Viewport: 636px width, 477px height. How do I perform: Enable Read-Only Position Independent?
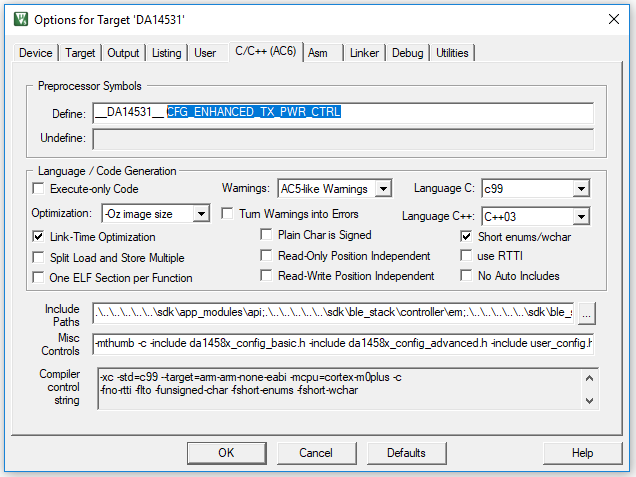[266, 256]
